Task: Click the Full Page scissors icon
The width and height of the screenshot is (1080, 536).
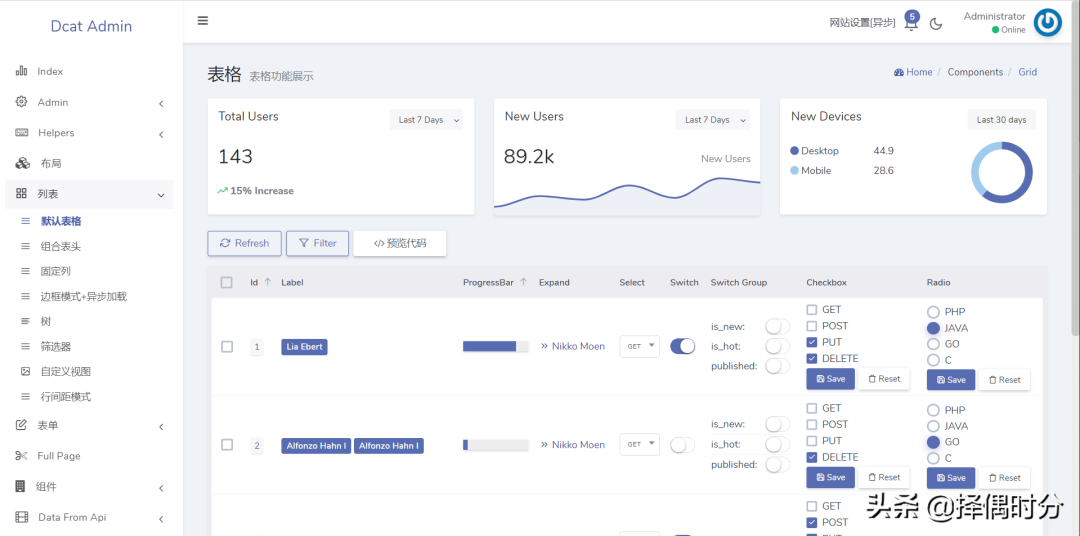Action: click(x=21, y=456)
